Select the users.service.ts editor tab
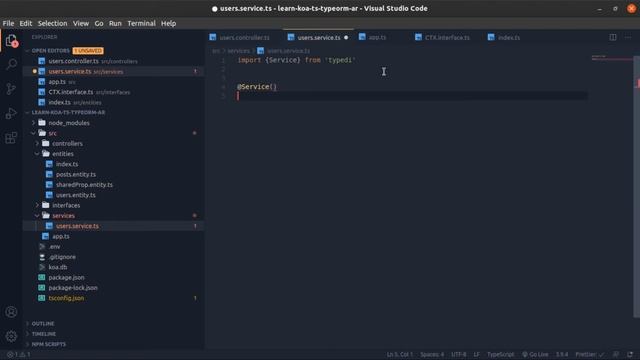This screenshot has width=640, height=360. coord(319,38)
